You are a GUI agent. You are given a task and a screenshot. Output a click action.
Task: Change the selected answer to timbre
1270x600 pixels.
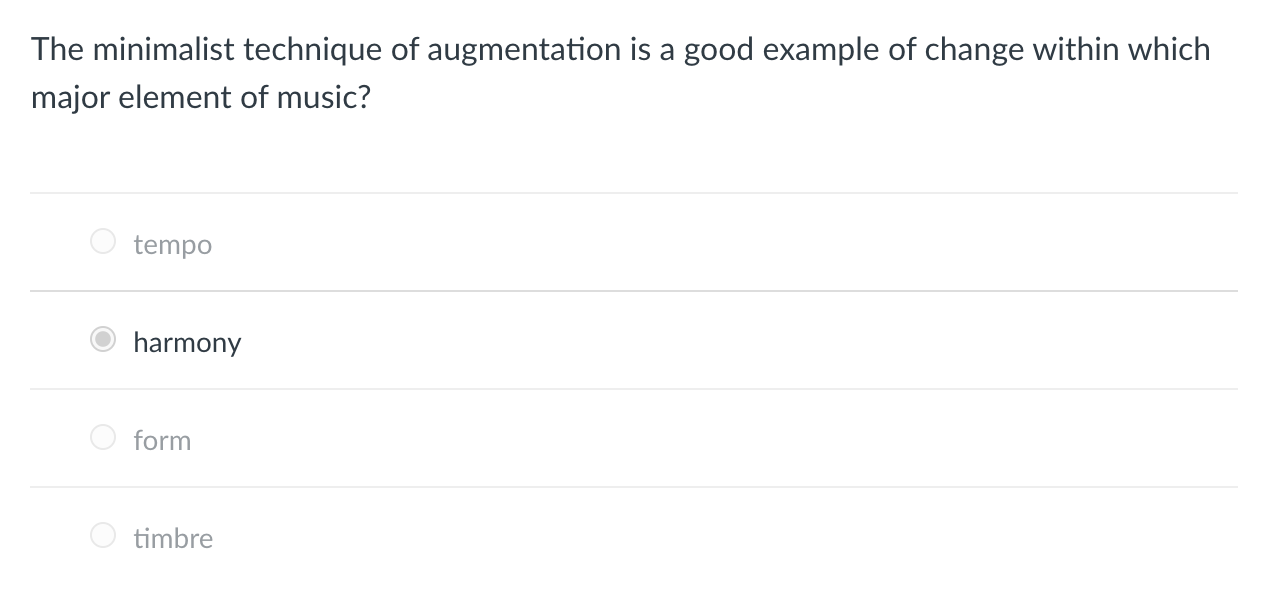102,535
